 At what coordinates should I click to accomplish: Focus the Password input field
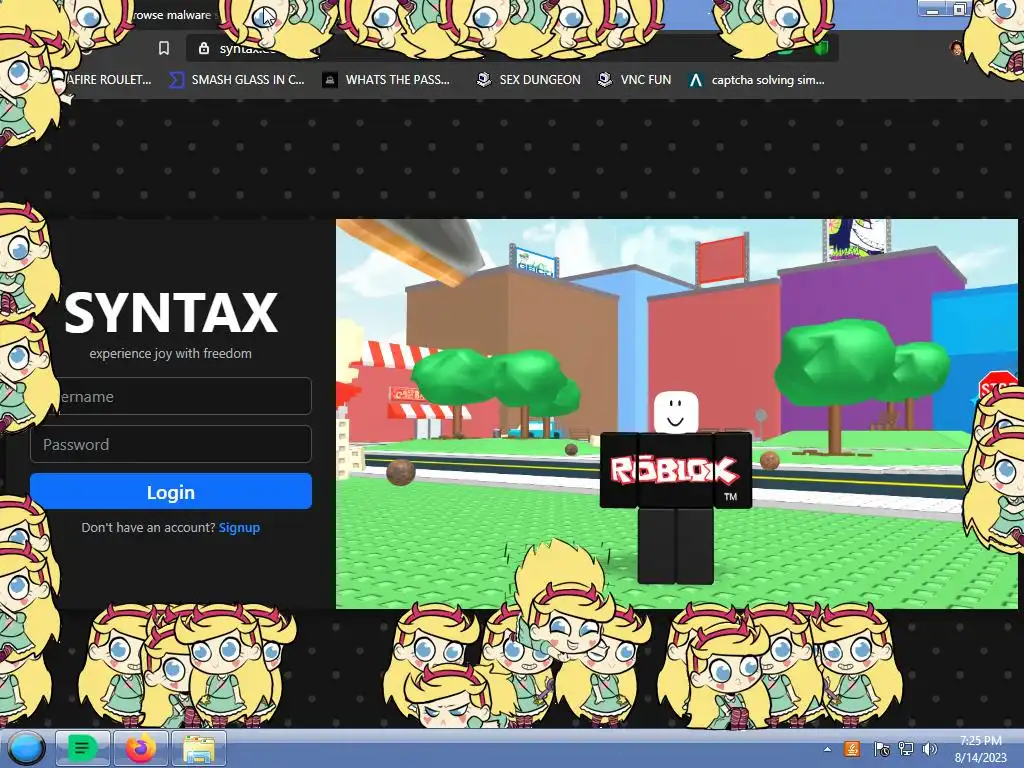(170, 444)
